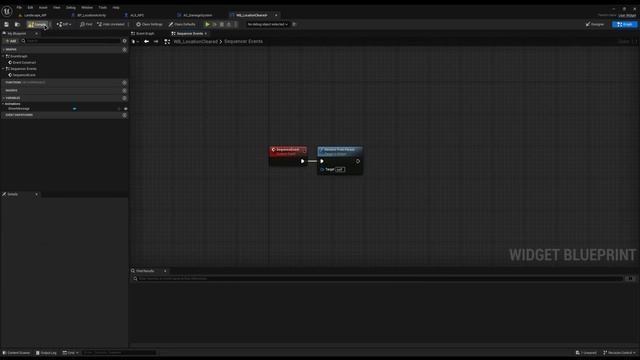Screen dimensions: 640x360
Task: Open the Debug menu
Action: [x=71, y=7]
